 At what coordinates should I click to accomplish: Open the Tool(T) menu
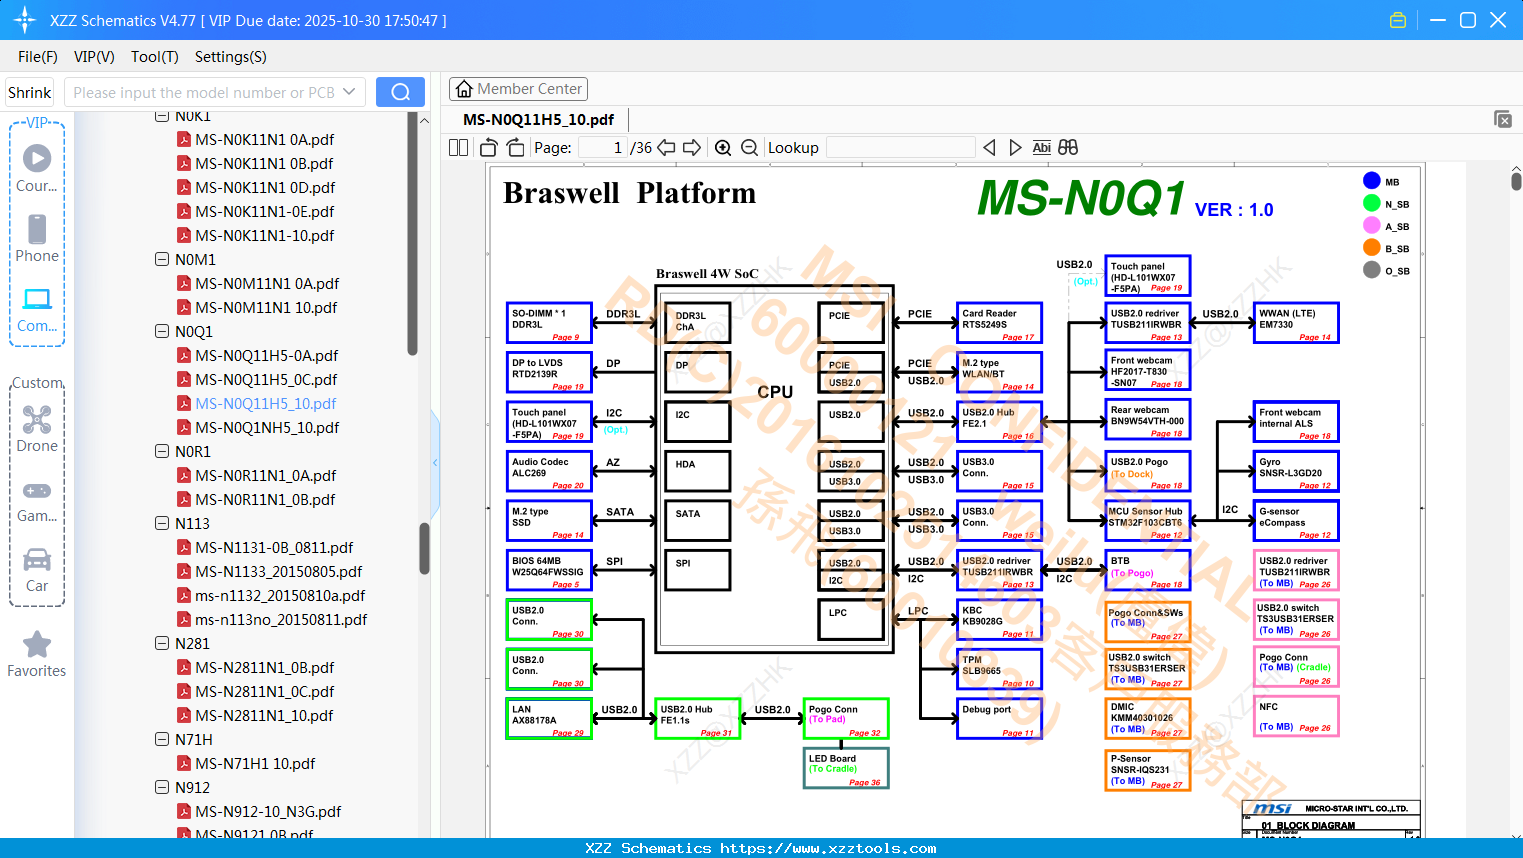point(155,57)
